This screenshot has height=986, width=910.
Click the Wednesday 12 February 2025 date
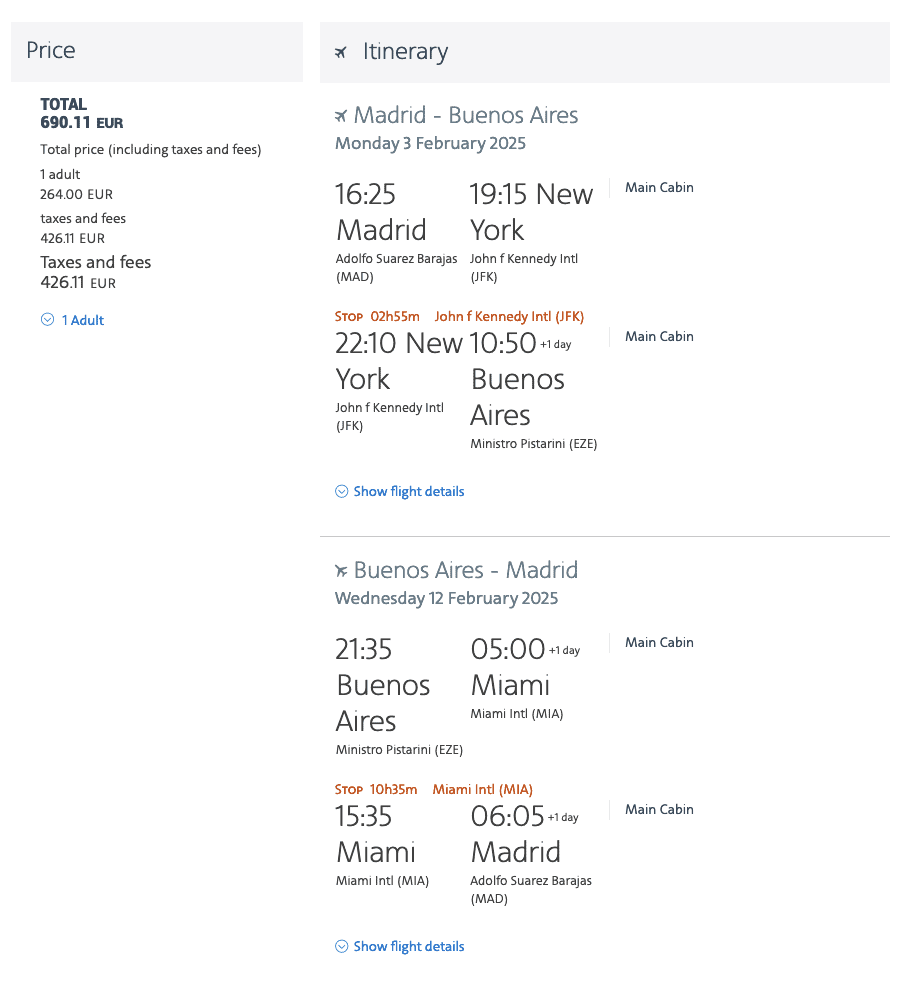click(446, 598)
